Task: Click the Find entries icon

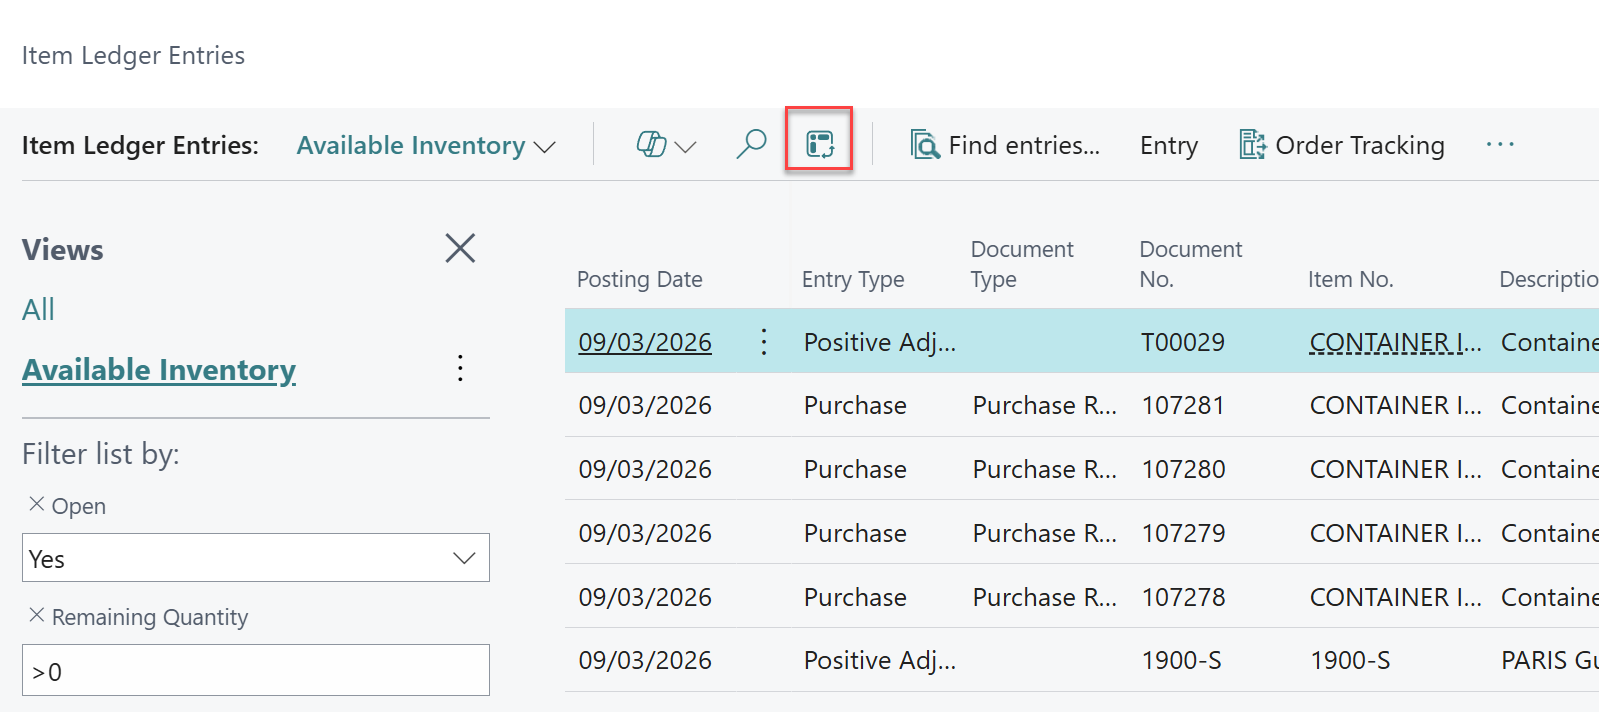Action: click(925, 145)
